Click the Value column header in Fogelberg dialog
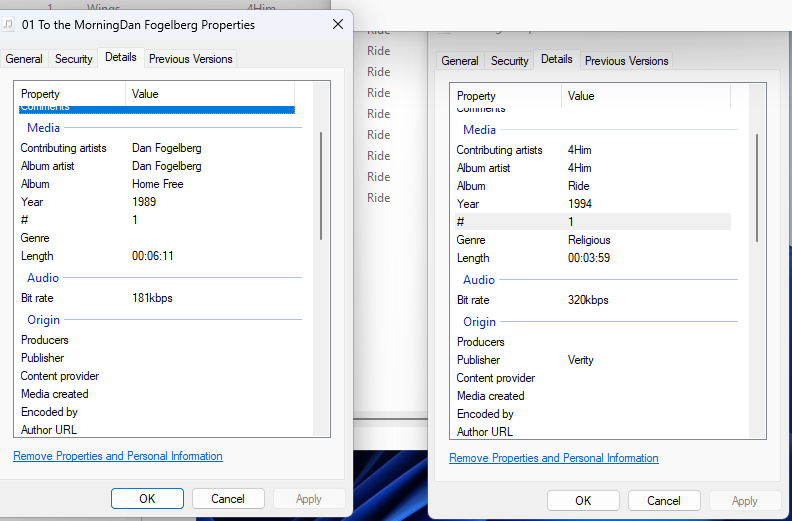 pos(210,94)
